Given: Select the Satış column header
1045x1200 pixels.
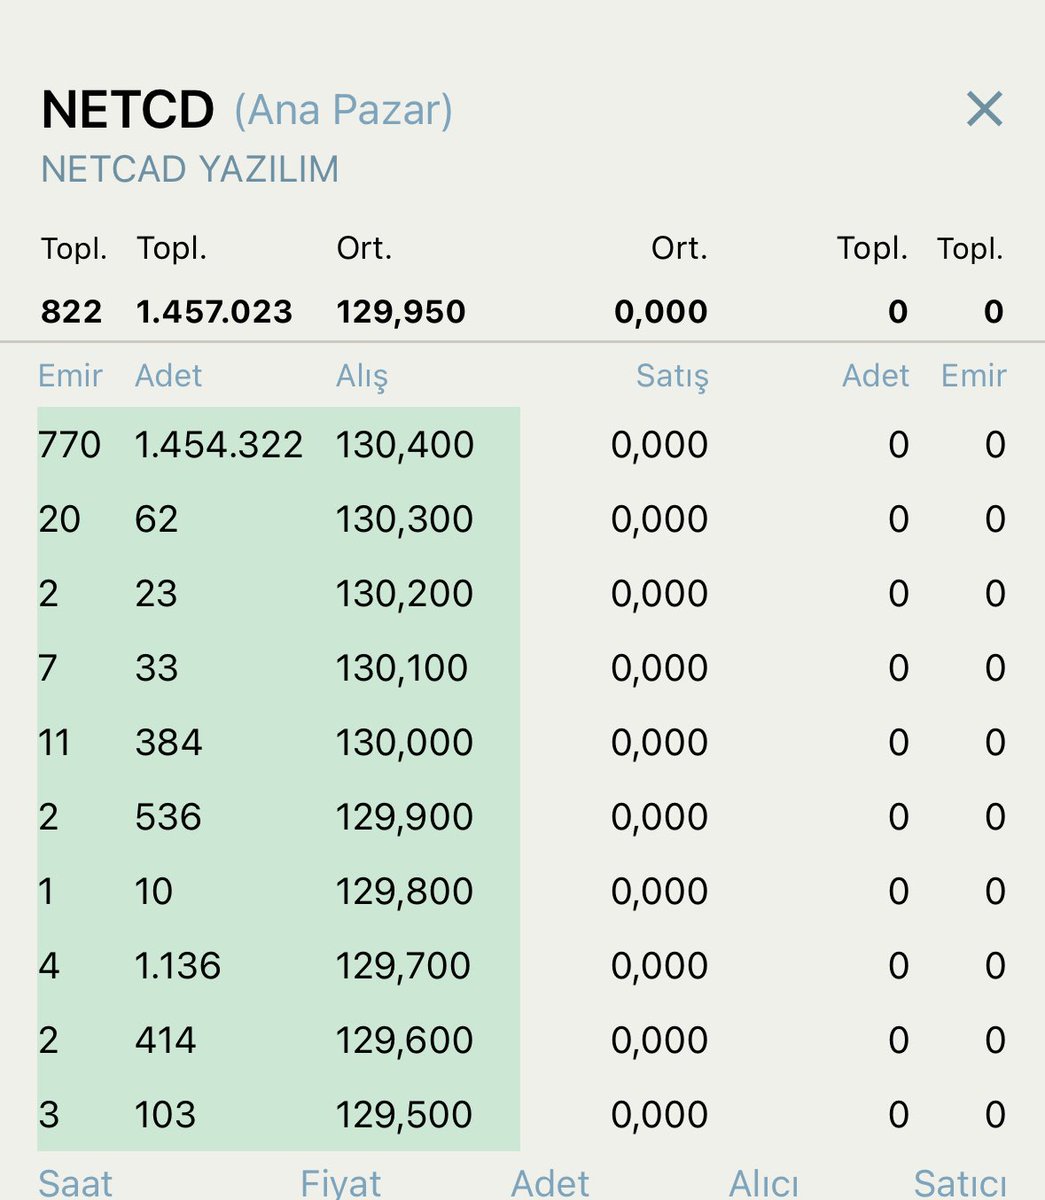Looking at the screenshot, I should pos(675,377).
